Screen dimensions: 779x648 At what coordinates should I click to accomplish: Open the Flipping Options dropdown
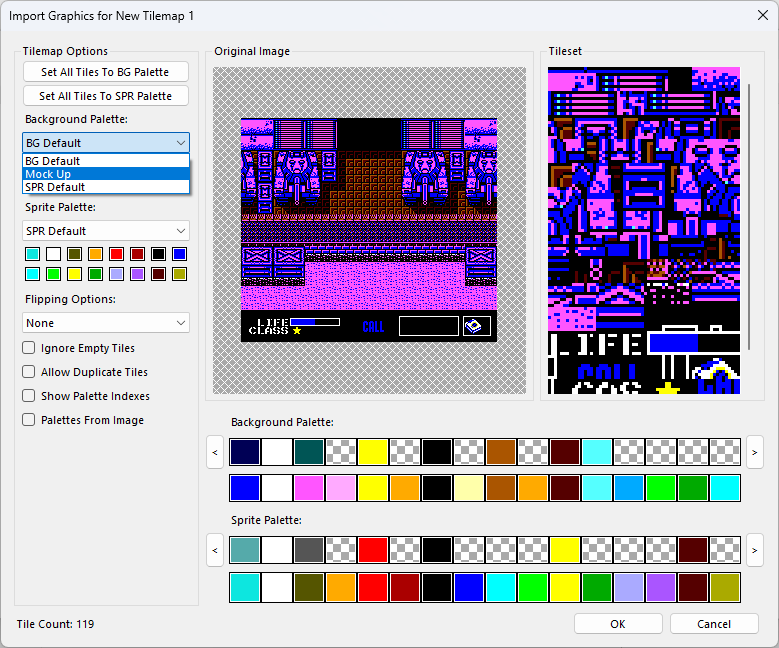tap(106, 323)
